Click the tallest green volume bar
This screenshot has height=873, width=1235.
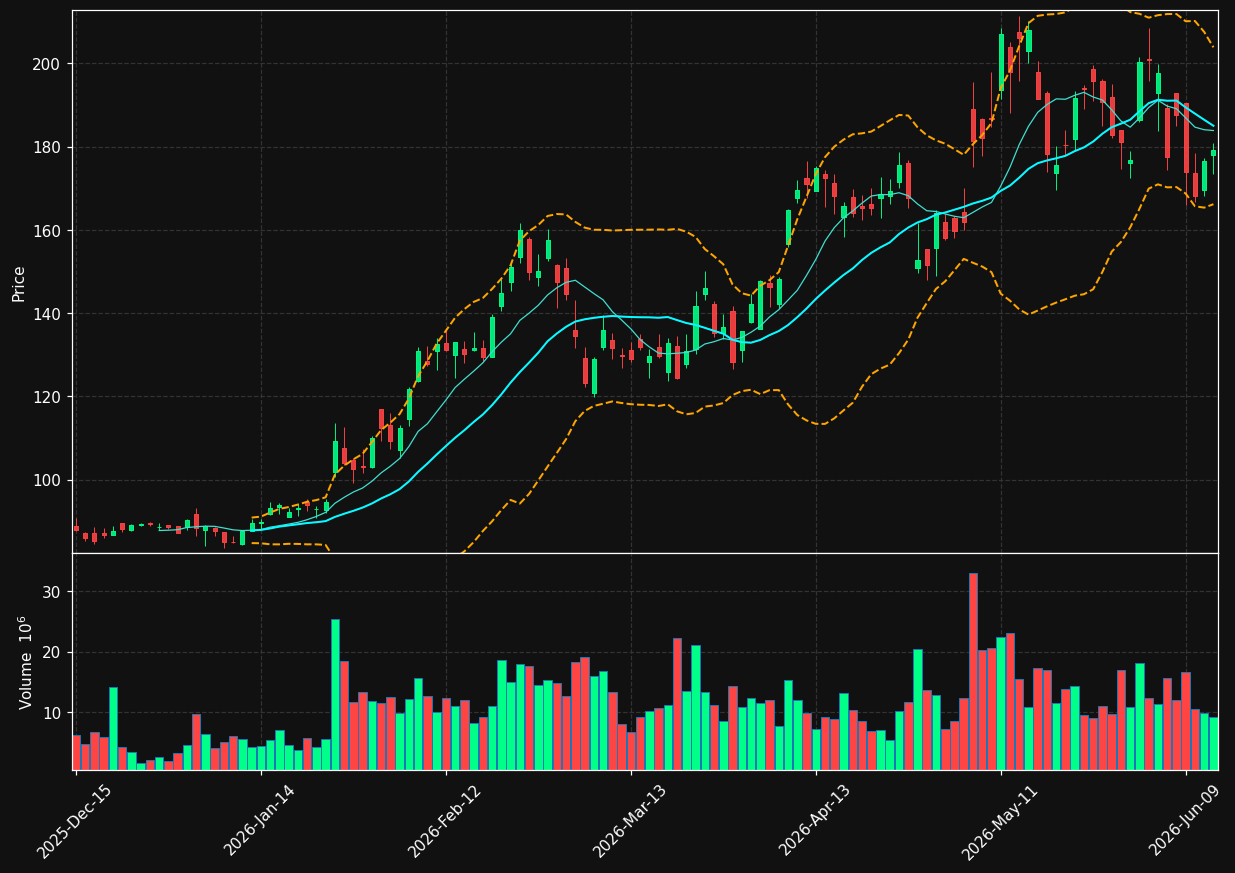click(x=335, y=695)
